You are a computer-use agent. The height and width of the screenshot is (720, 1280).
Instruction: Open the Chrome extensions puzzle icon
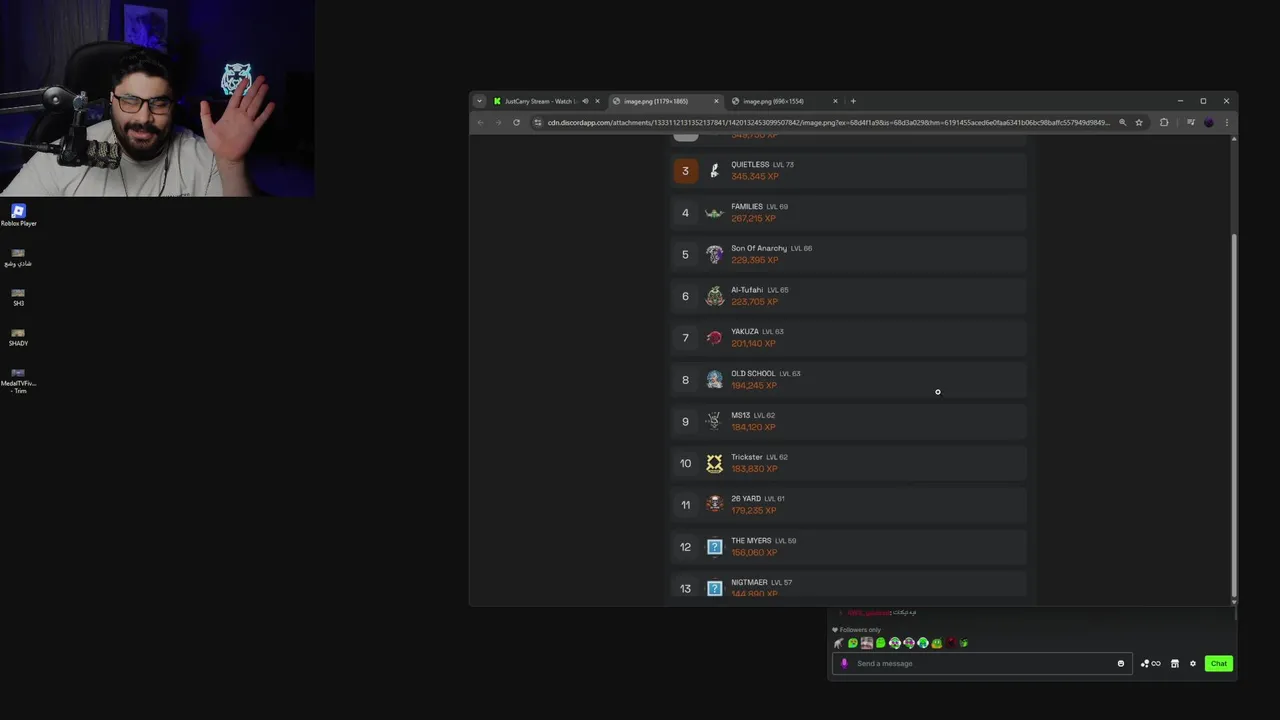click(x=1164, y=122)
